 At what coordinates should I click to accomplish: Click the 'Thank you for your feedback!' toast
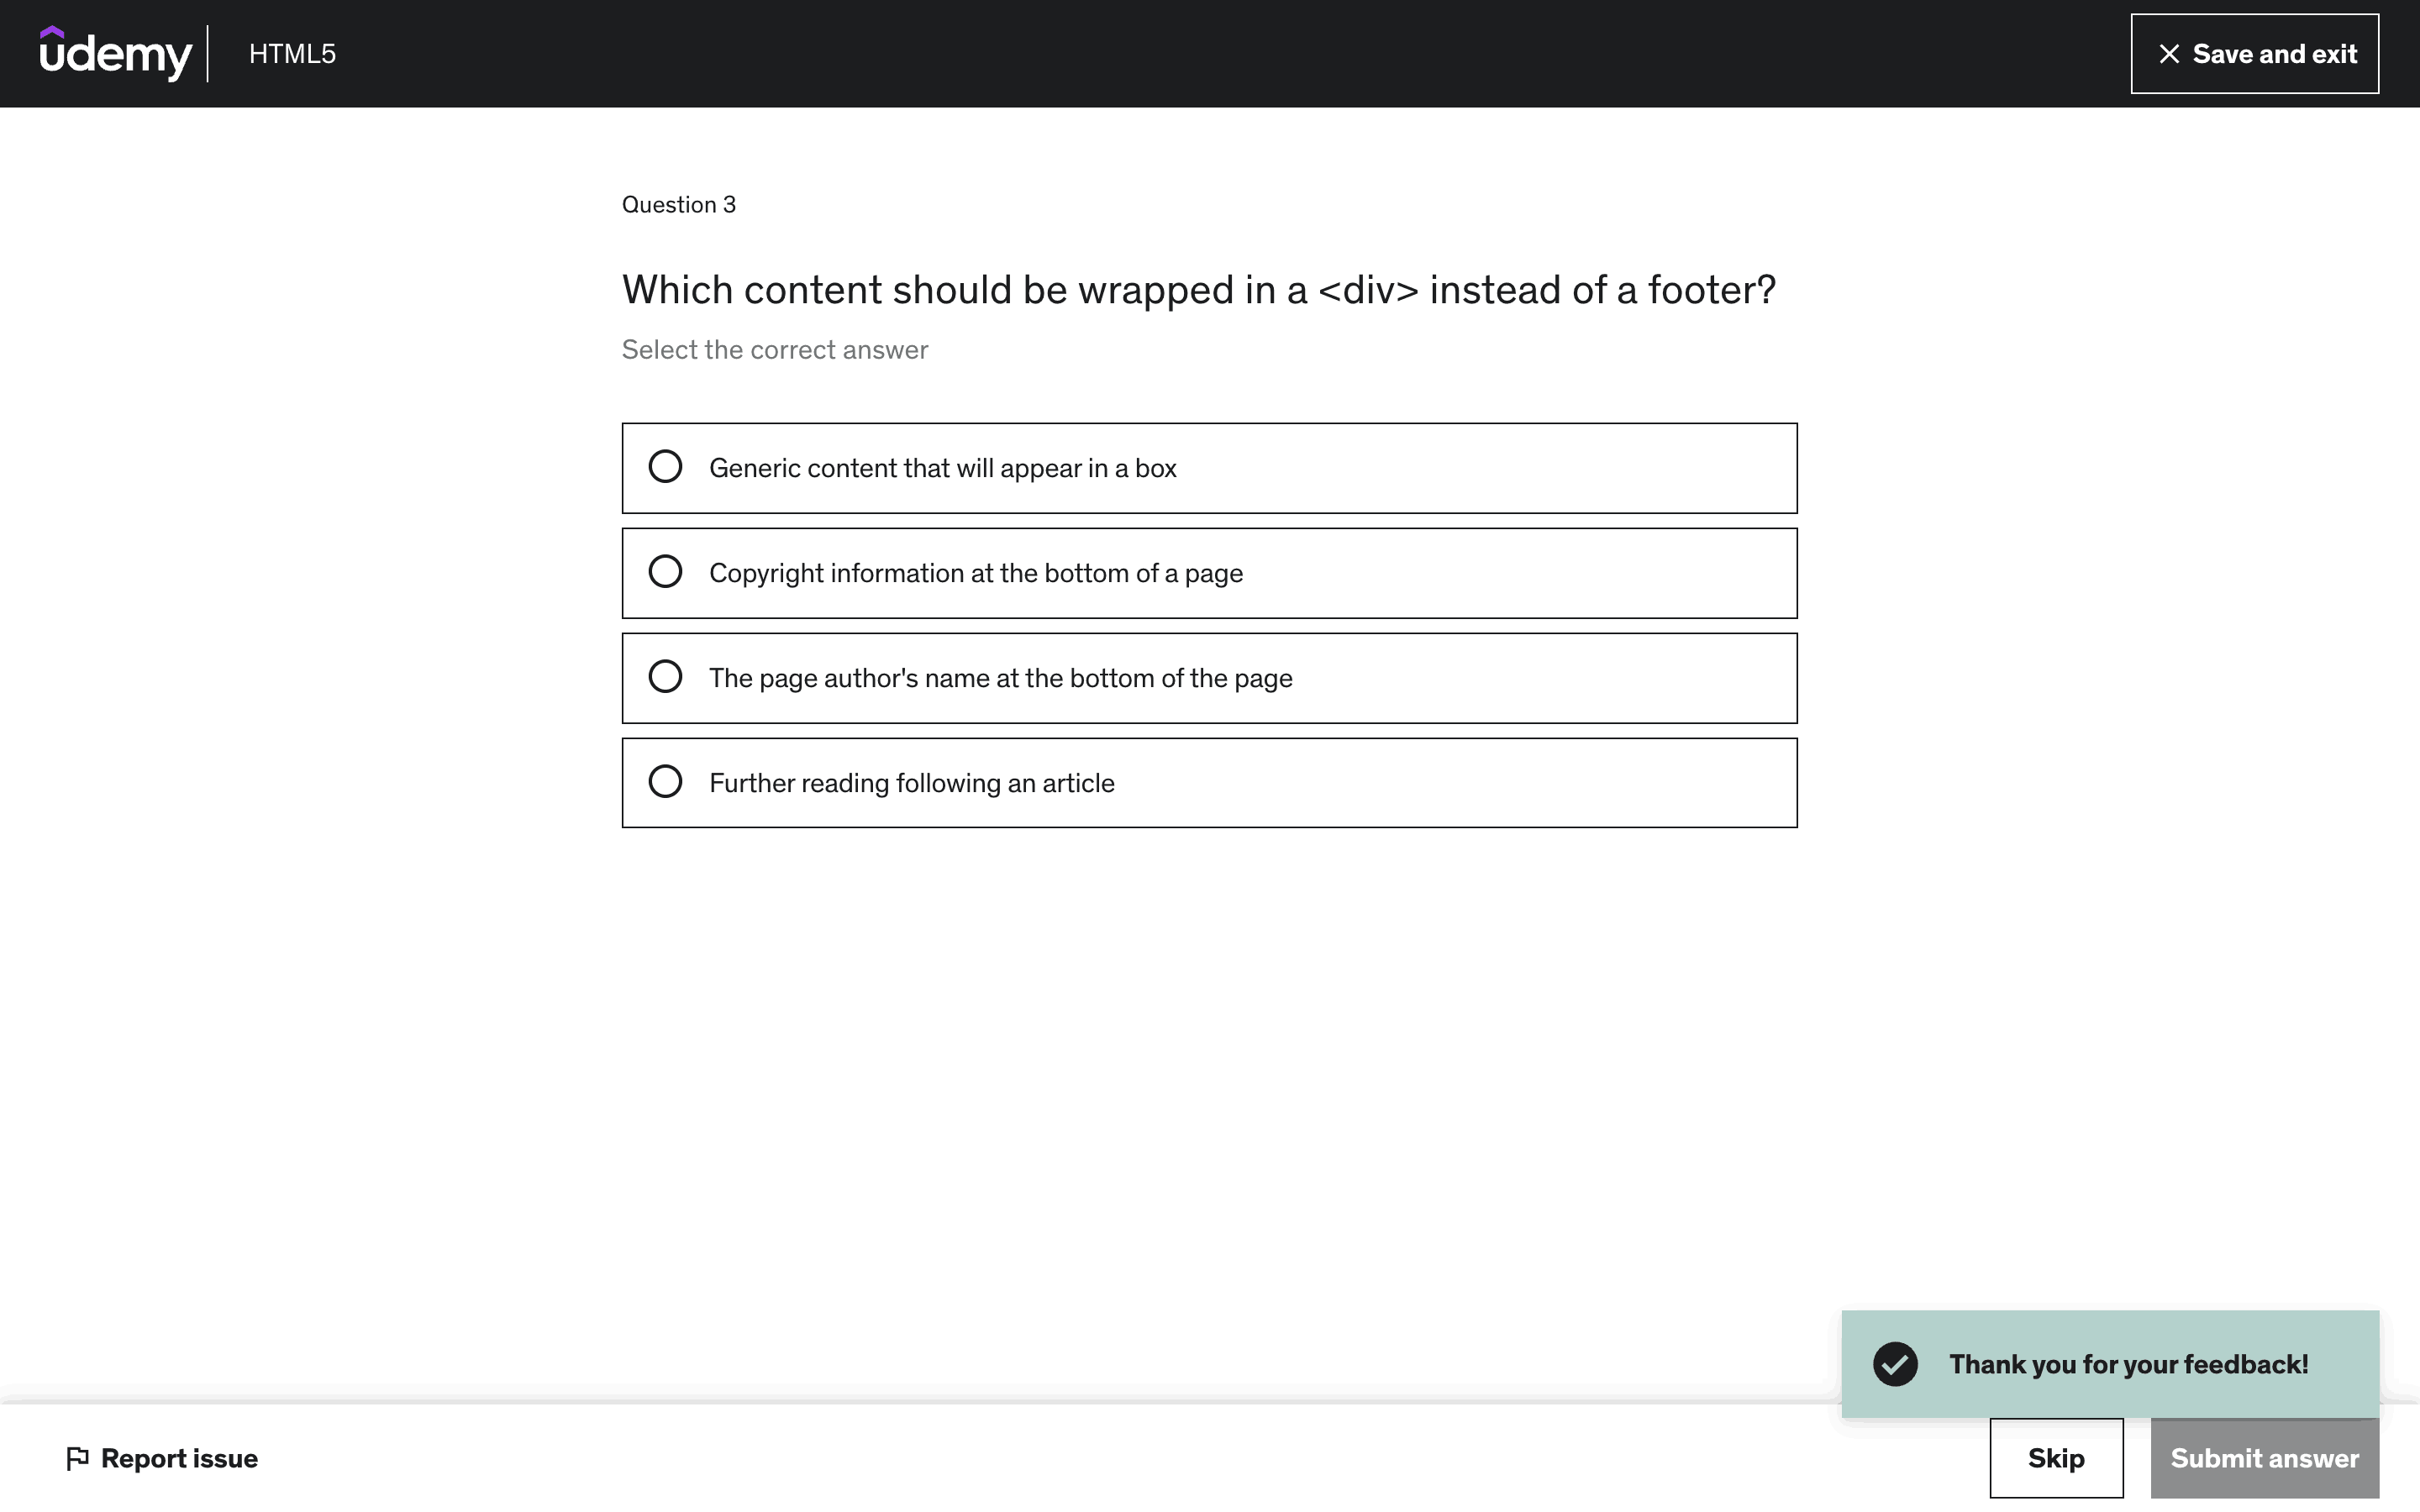pyautogui.click(x=2128, y=1364)
